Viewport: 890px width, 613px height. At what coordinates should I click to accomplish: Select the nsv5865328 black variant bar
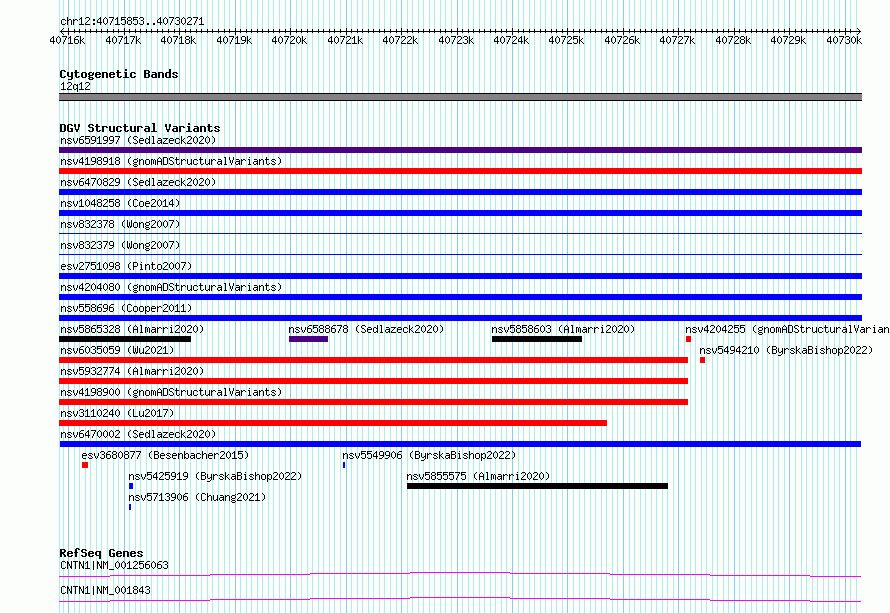coord(125,339)
